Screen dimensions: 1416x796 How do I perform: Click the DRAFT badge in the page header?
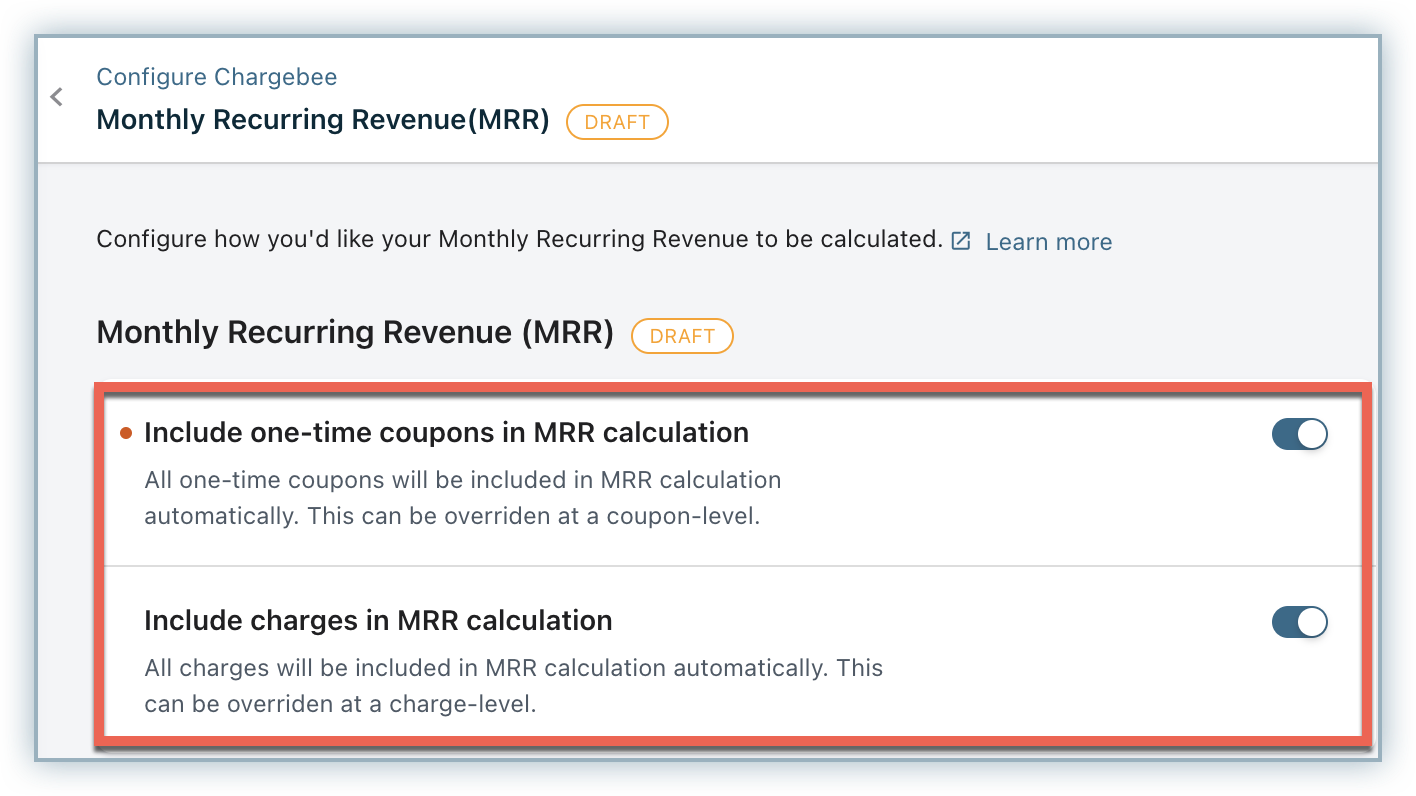point(617,122)
